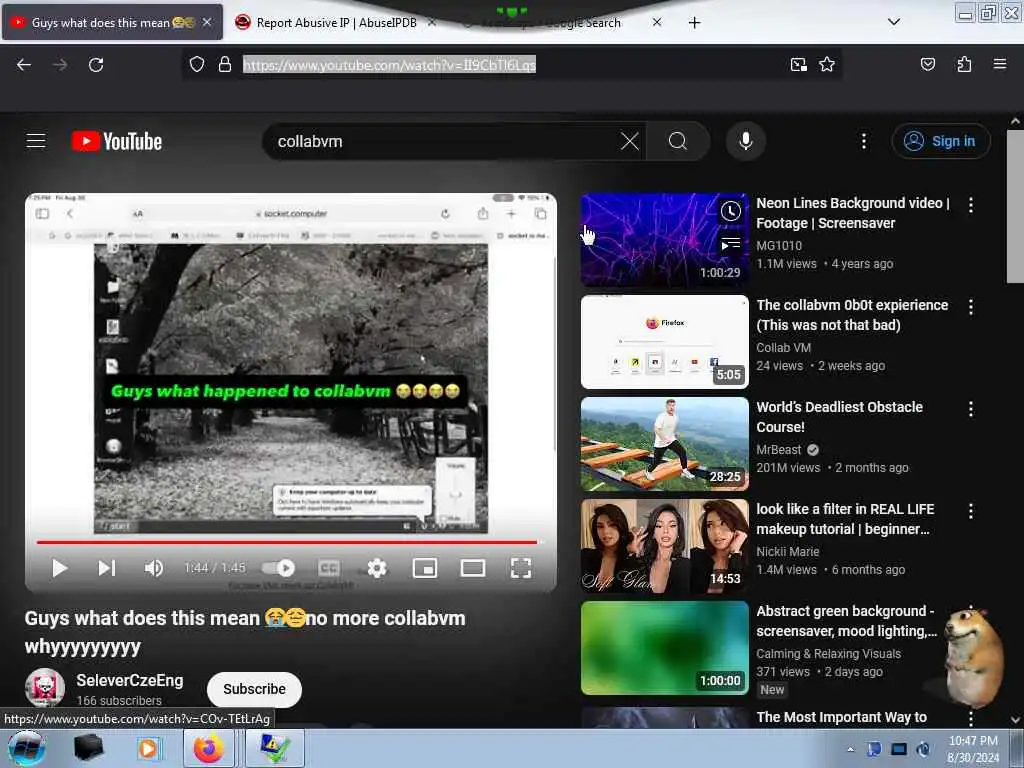Show hidden system tray icons arrow

850,749
